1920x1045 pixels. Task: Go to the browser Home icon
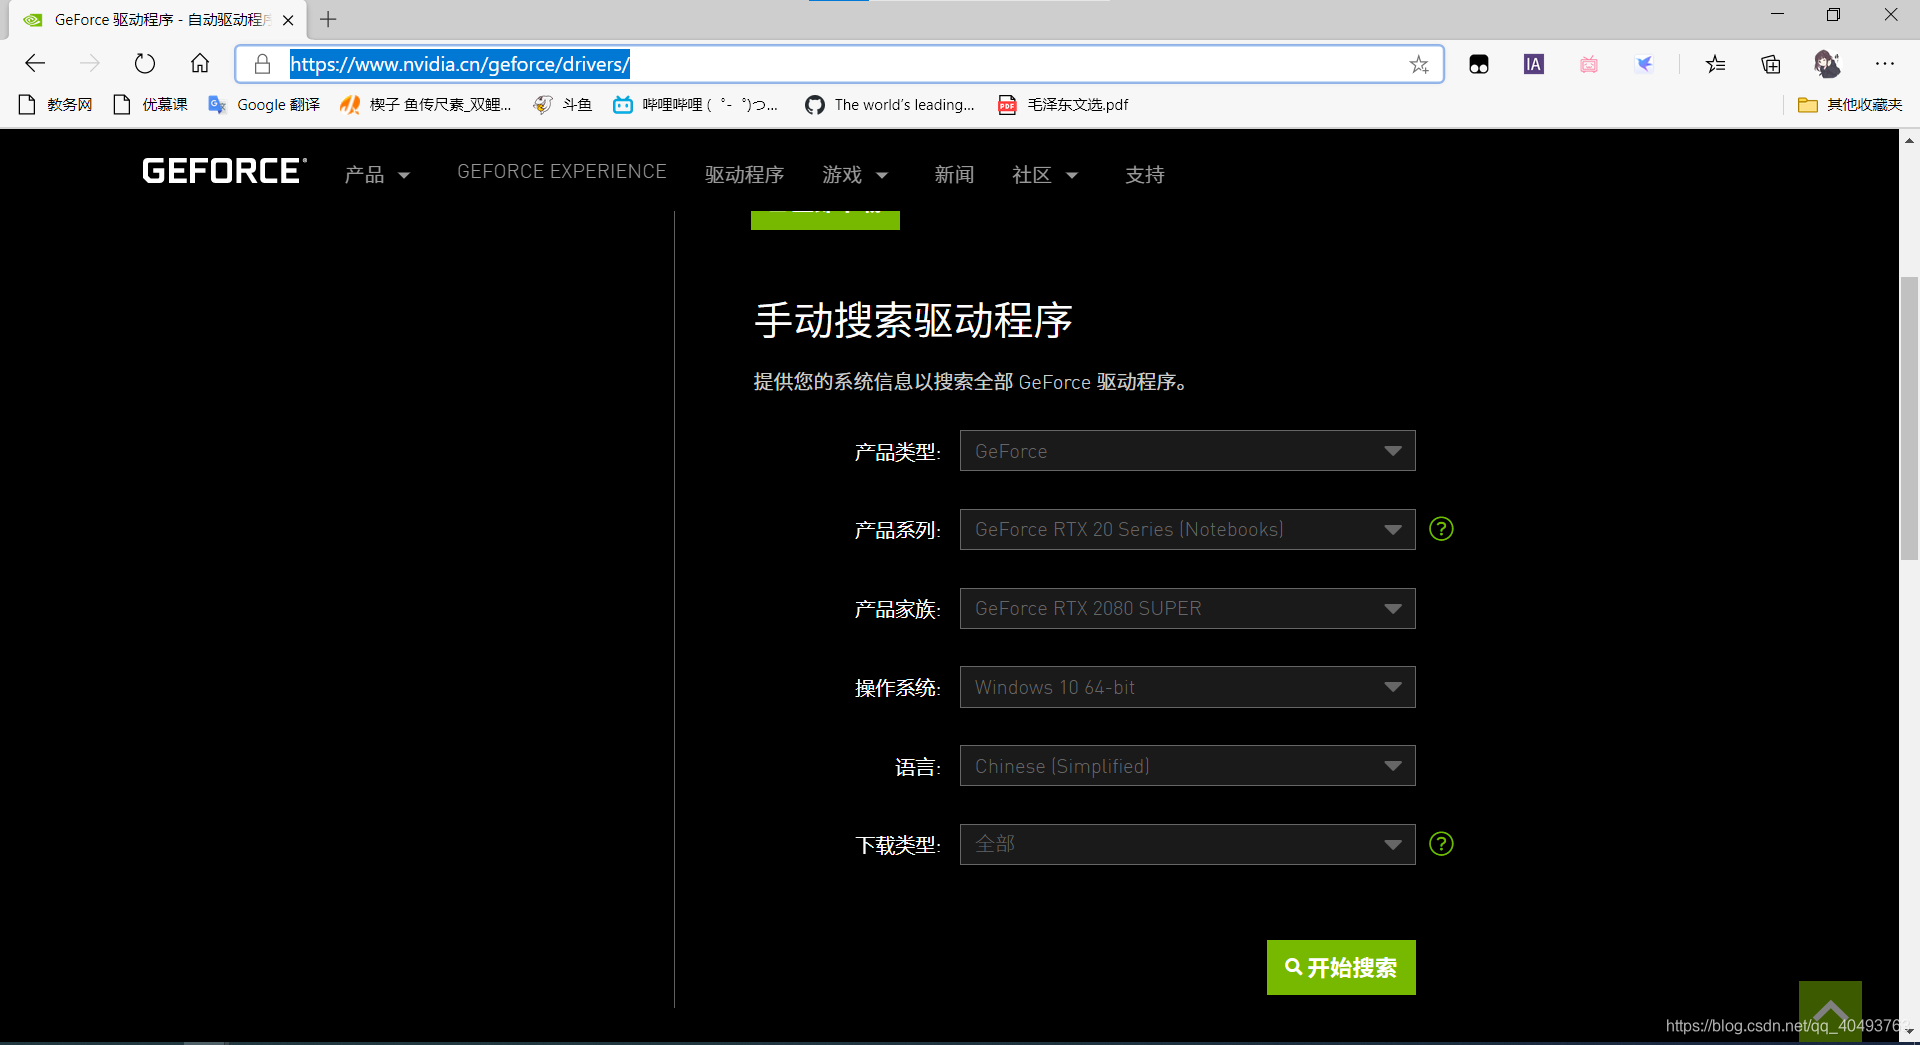[200, 64]
